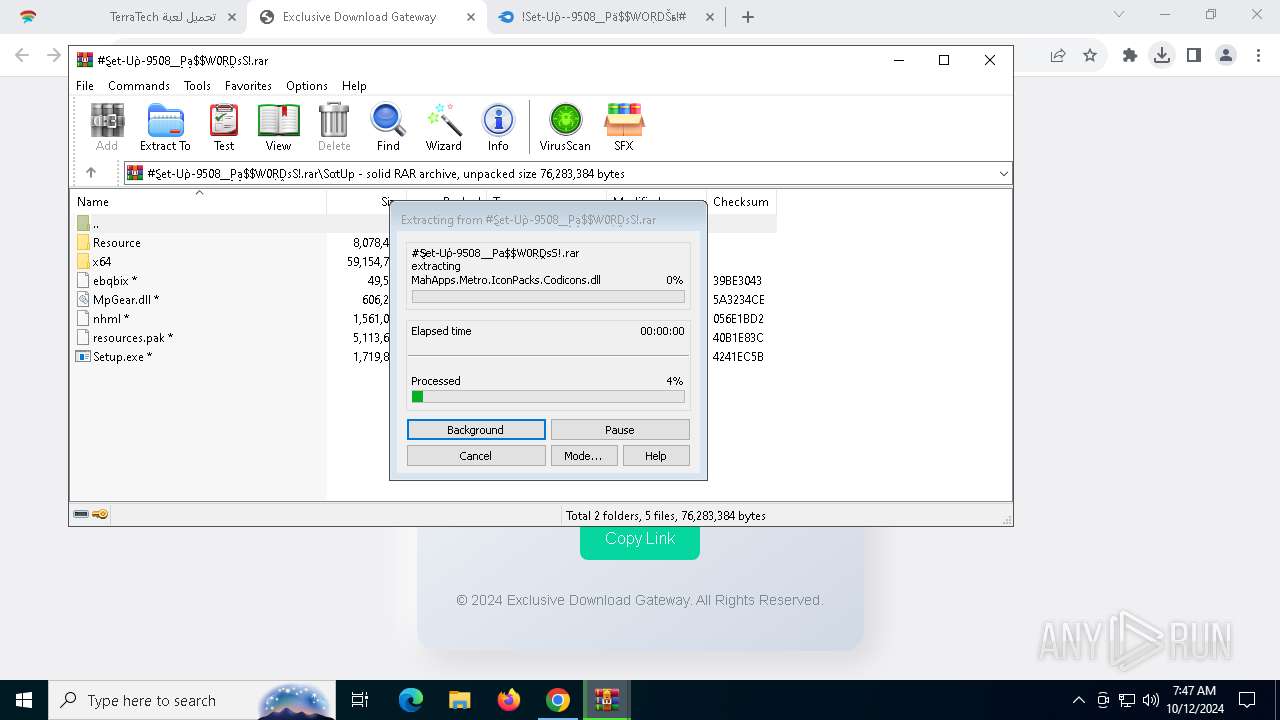
Task: Open the notifications center icon
Action: point(1247,700)
